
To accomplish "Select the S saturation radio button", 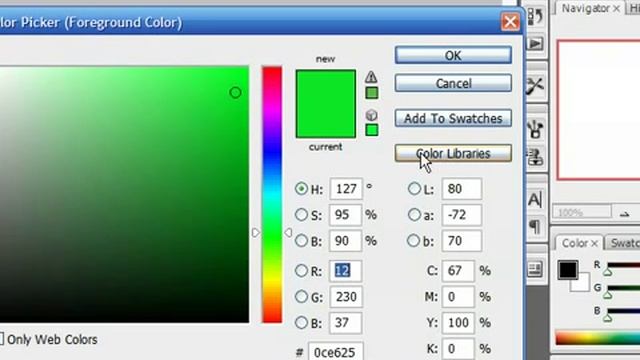I will click(x=301, y=215).
